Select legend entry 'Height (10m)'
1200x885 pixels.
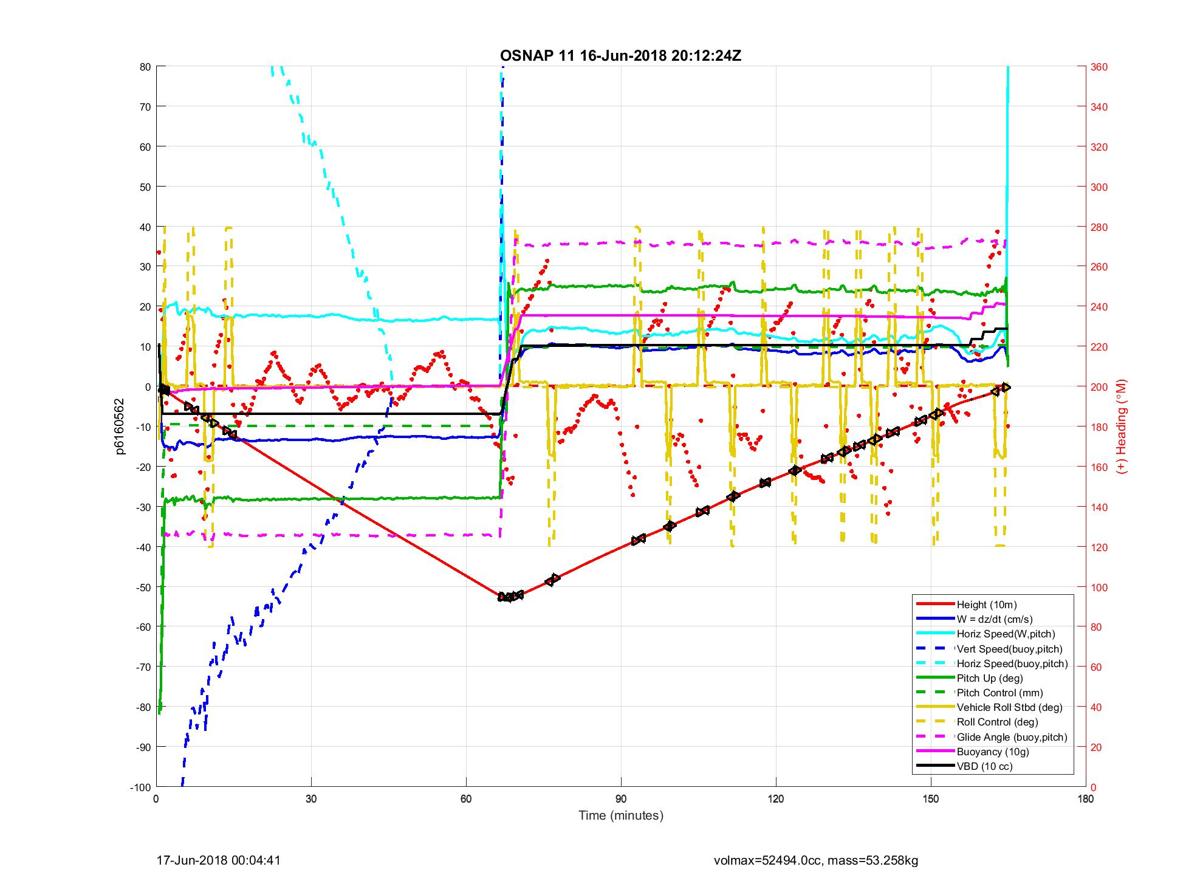point(986,604)
